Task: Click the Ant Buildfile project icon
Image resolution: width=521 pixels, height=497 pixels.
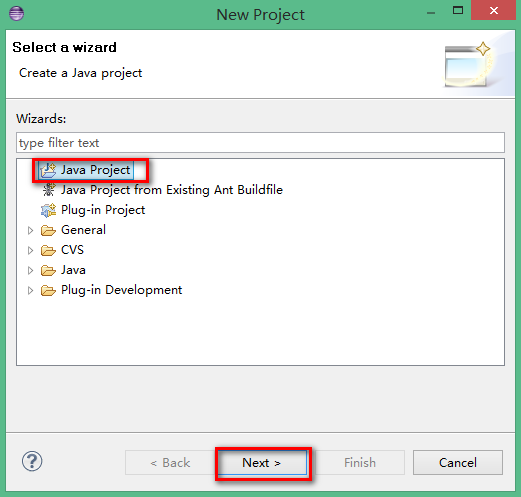Action: coord(49,190)
